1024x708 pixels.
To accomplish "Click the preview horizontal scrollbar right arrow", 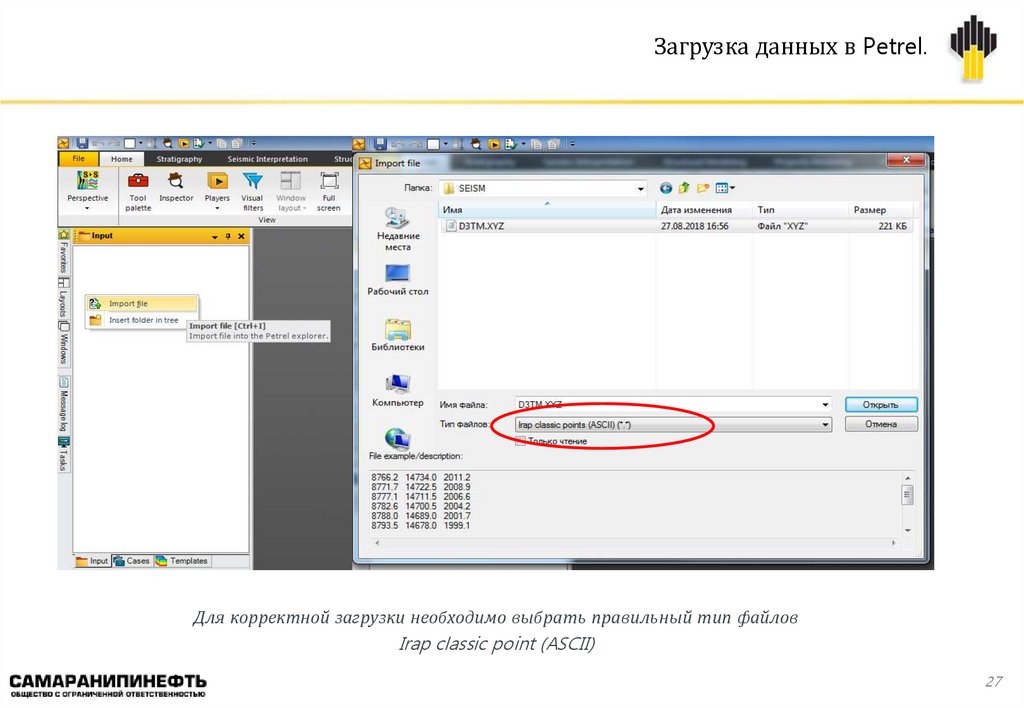I will pyautogui.click(x=893, y=543).
